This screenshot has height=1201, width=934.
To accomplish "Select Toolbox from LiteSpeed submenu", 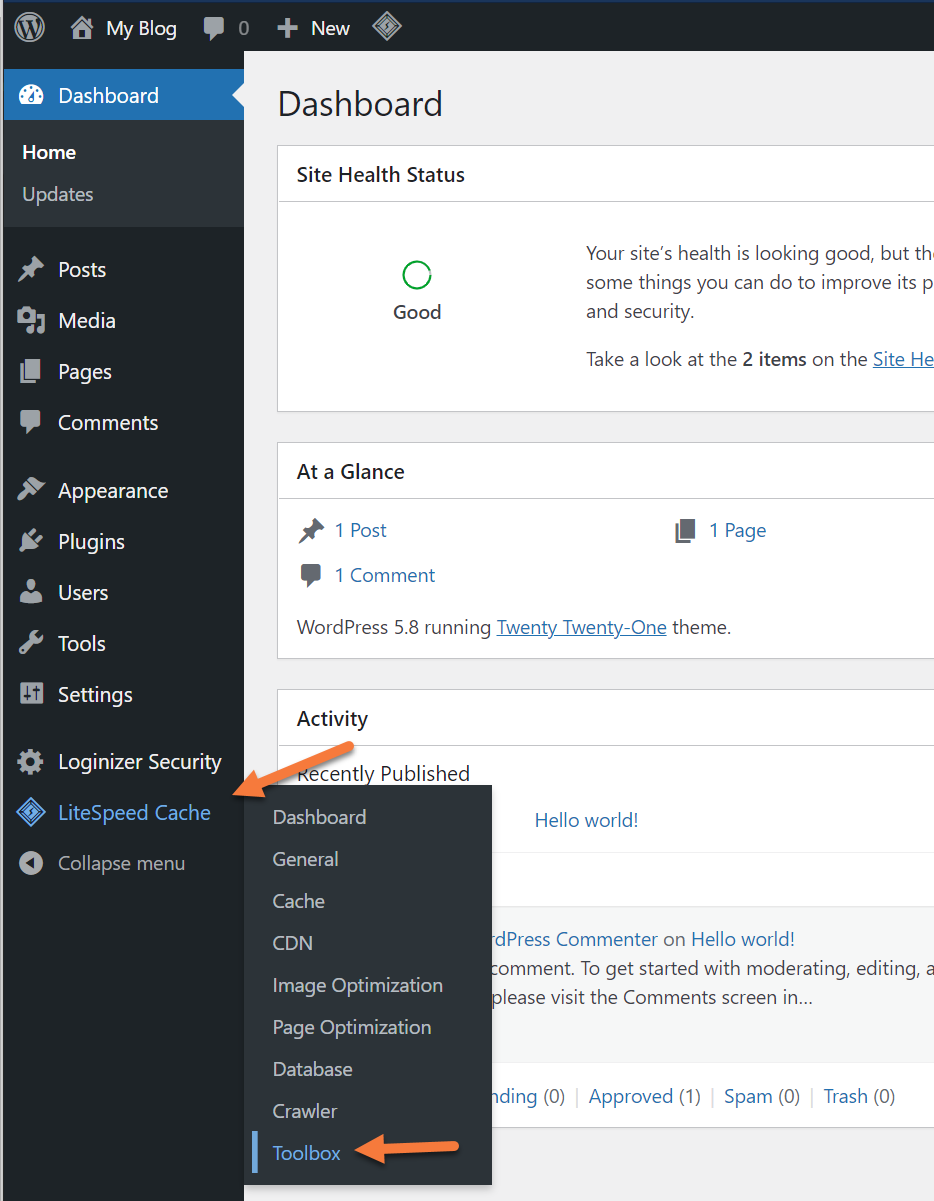I will click(x=306, y=1153).
